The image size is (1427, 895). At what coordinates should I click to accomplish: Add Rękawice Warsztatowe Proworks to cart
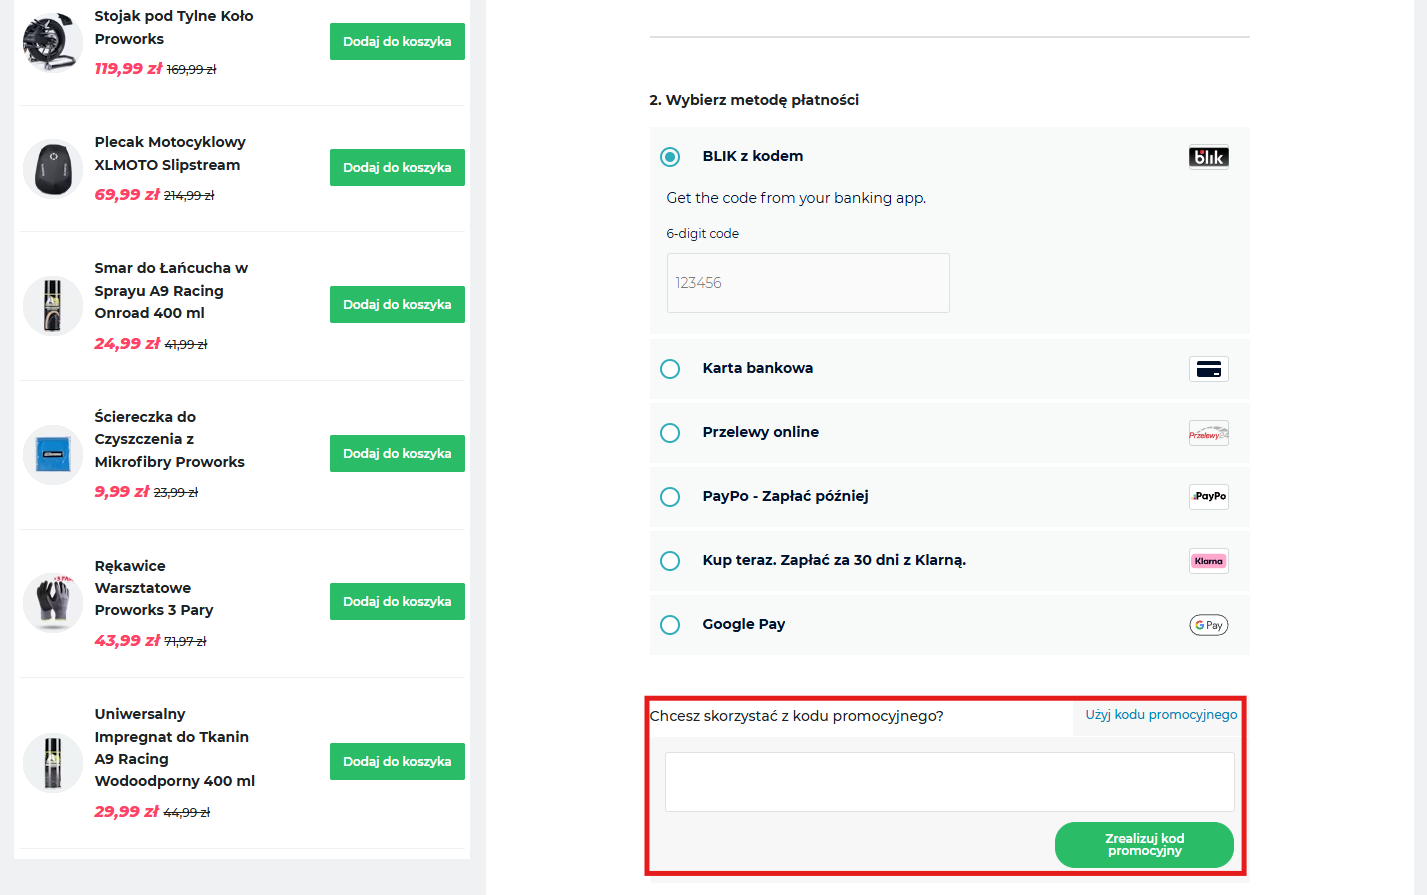click(397, 602)
